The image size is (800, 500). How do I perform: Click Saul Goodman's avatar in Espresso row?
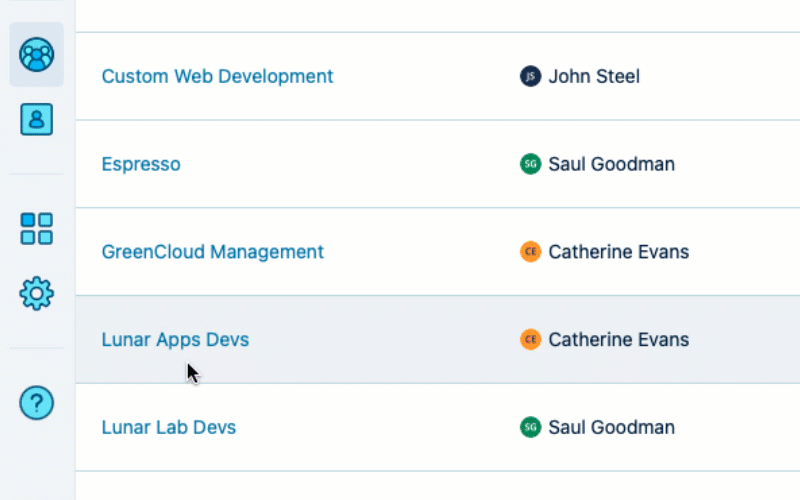(x=530, y=164)
